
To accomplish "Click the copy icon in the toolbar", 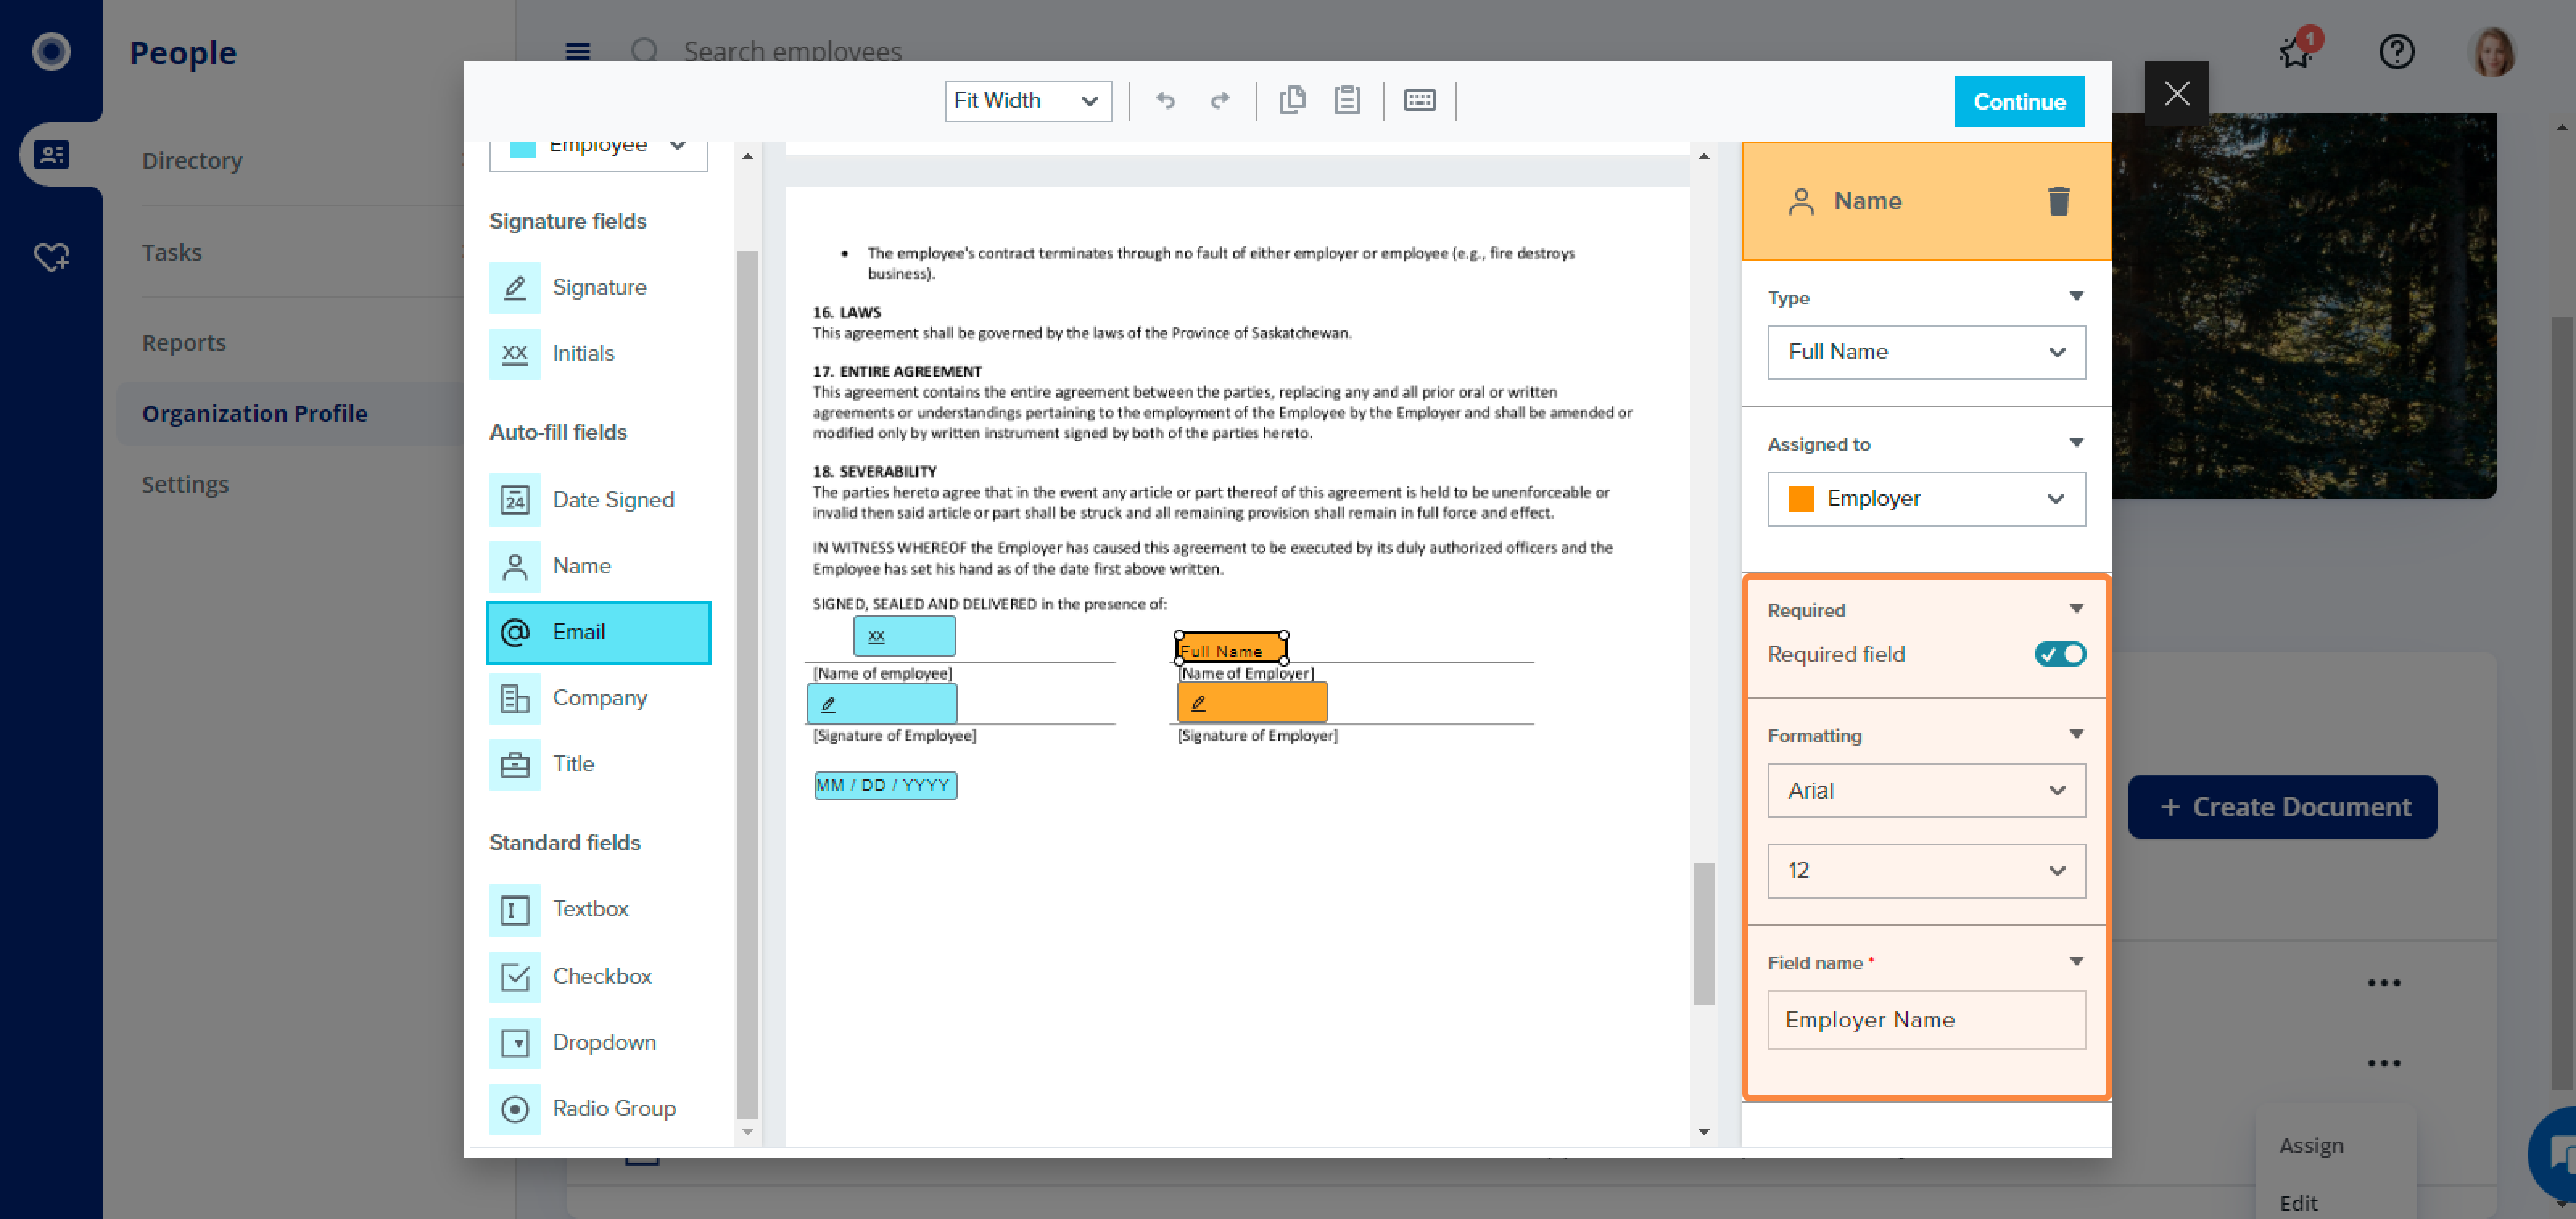I will pos(1292,100).
